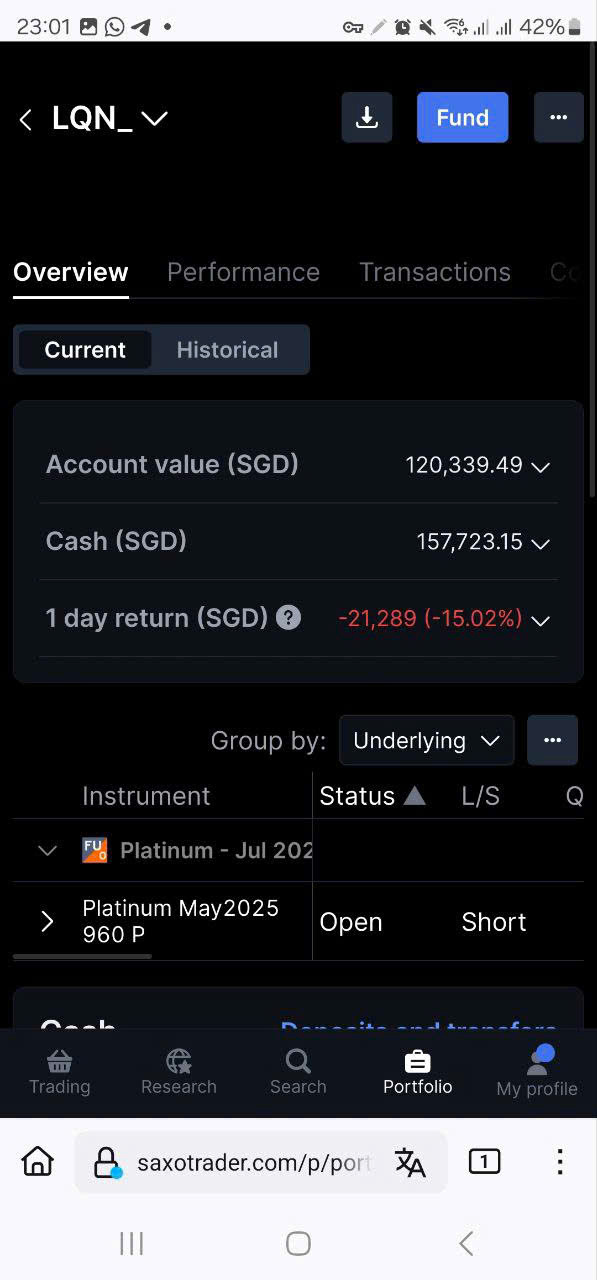
Task: Open the Trading basket icon
Action: click(59, 1061)
